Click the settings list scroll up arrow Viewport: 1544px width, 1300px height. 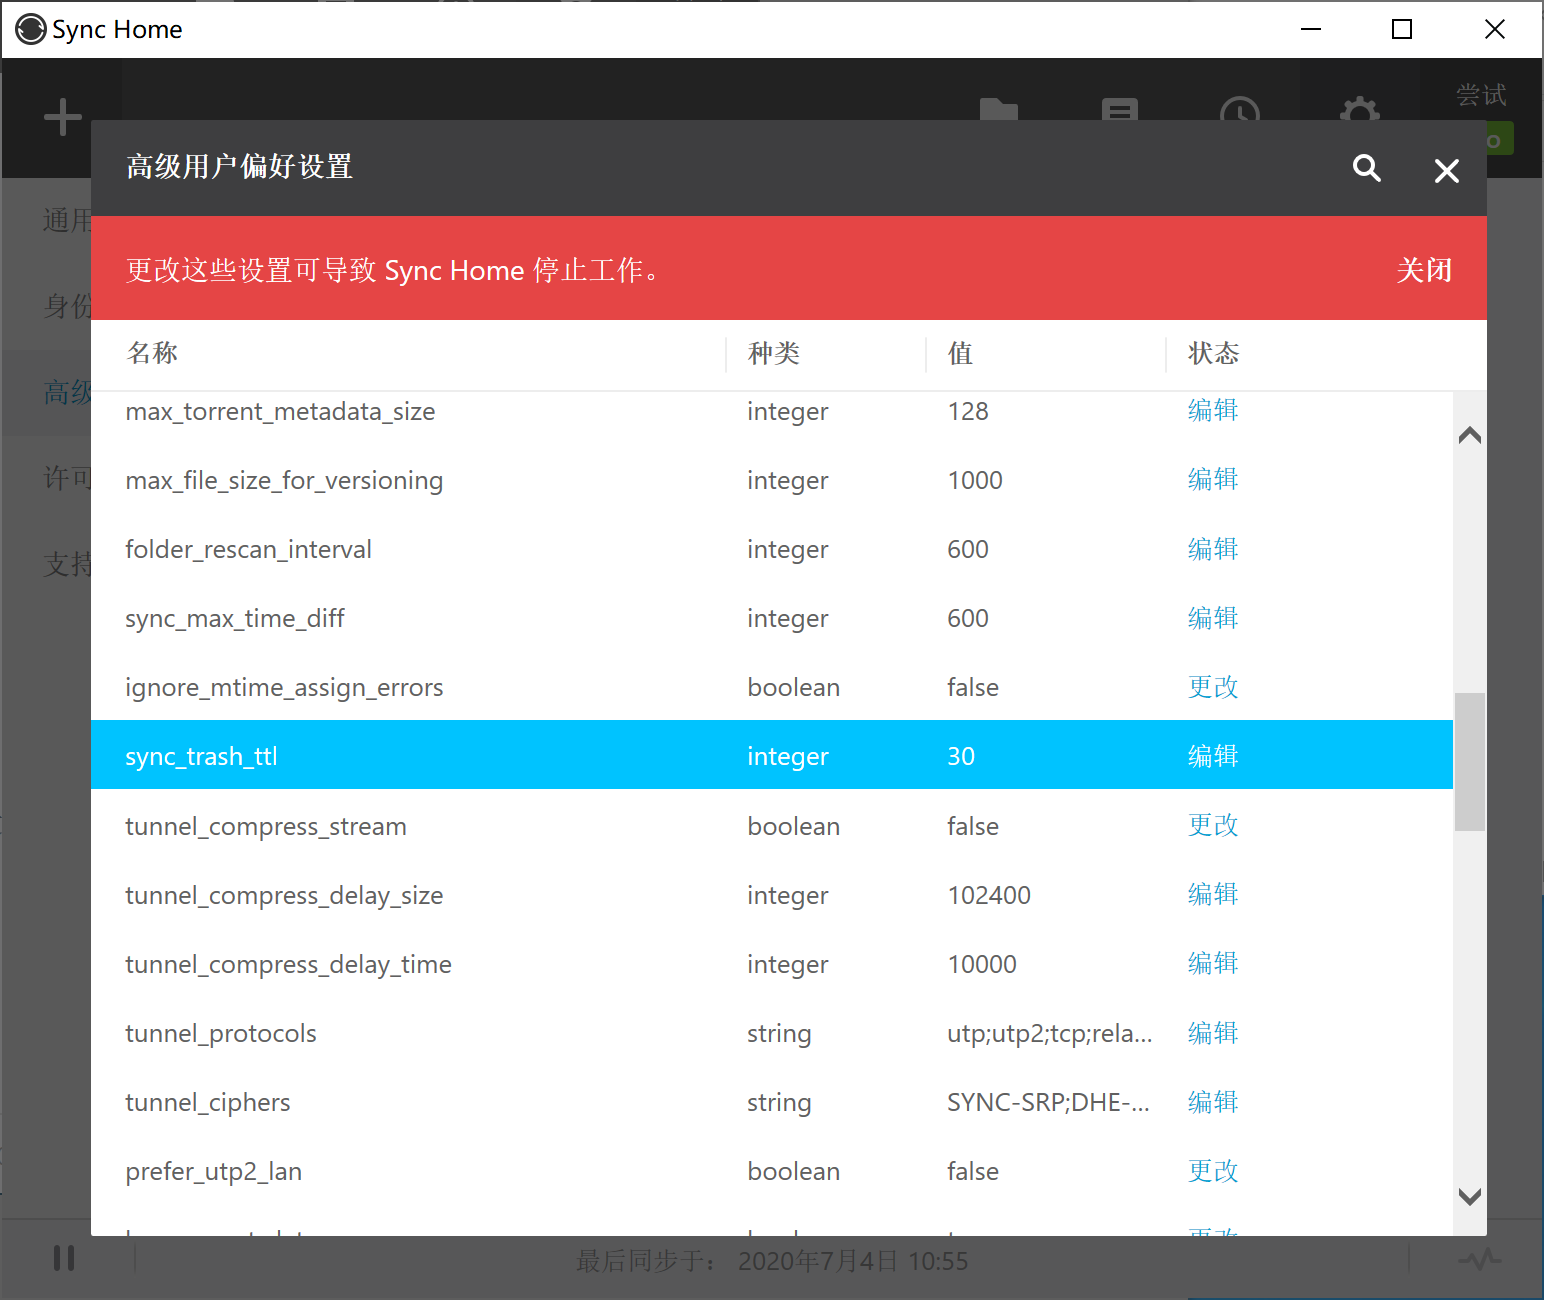click(x=1469, y=435)
